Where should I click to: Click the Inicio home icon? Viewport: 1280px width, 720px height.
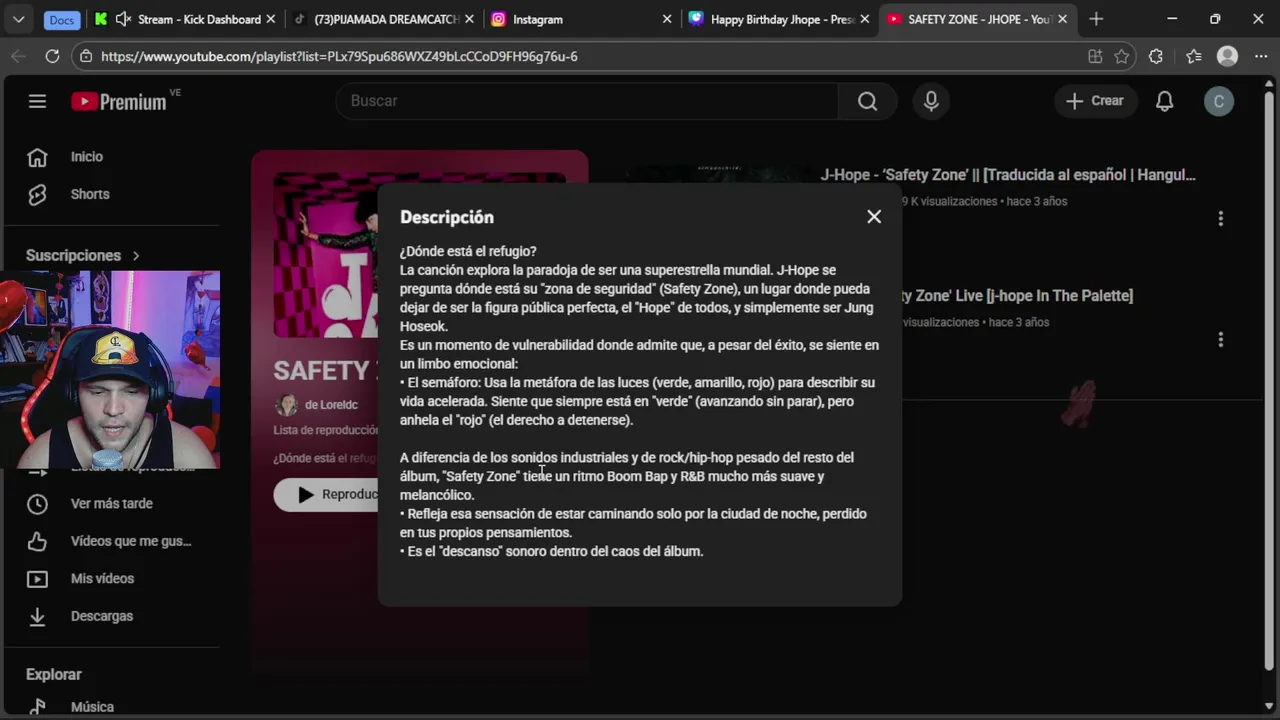click(37, 157)
